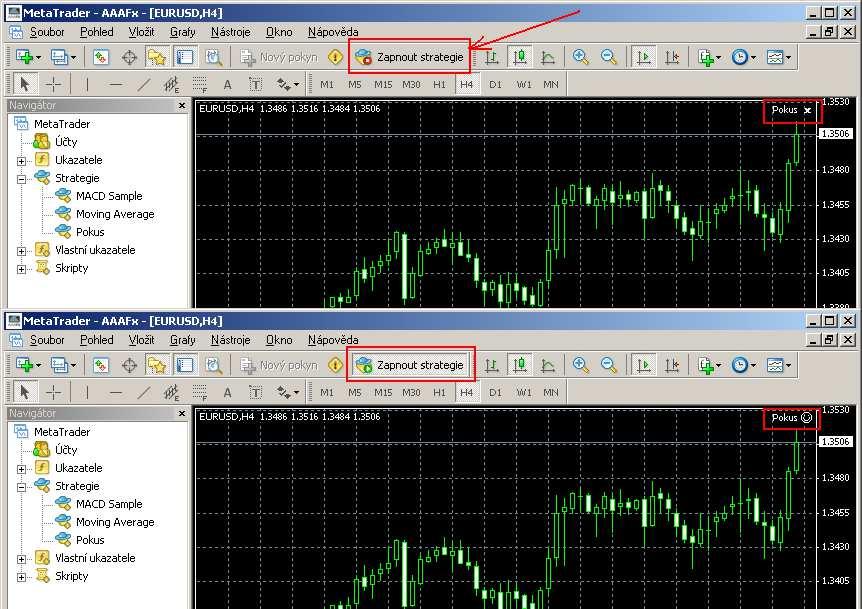The image size is (862, 609).
Task: Switch to bar chart icon in upper window
Action: (x=492, y=57)
